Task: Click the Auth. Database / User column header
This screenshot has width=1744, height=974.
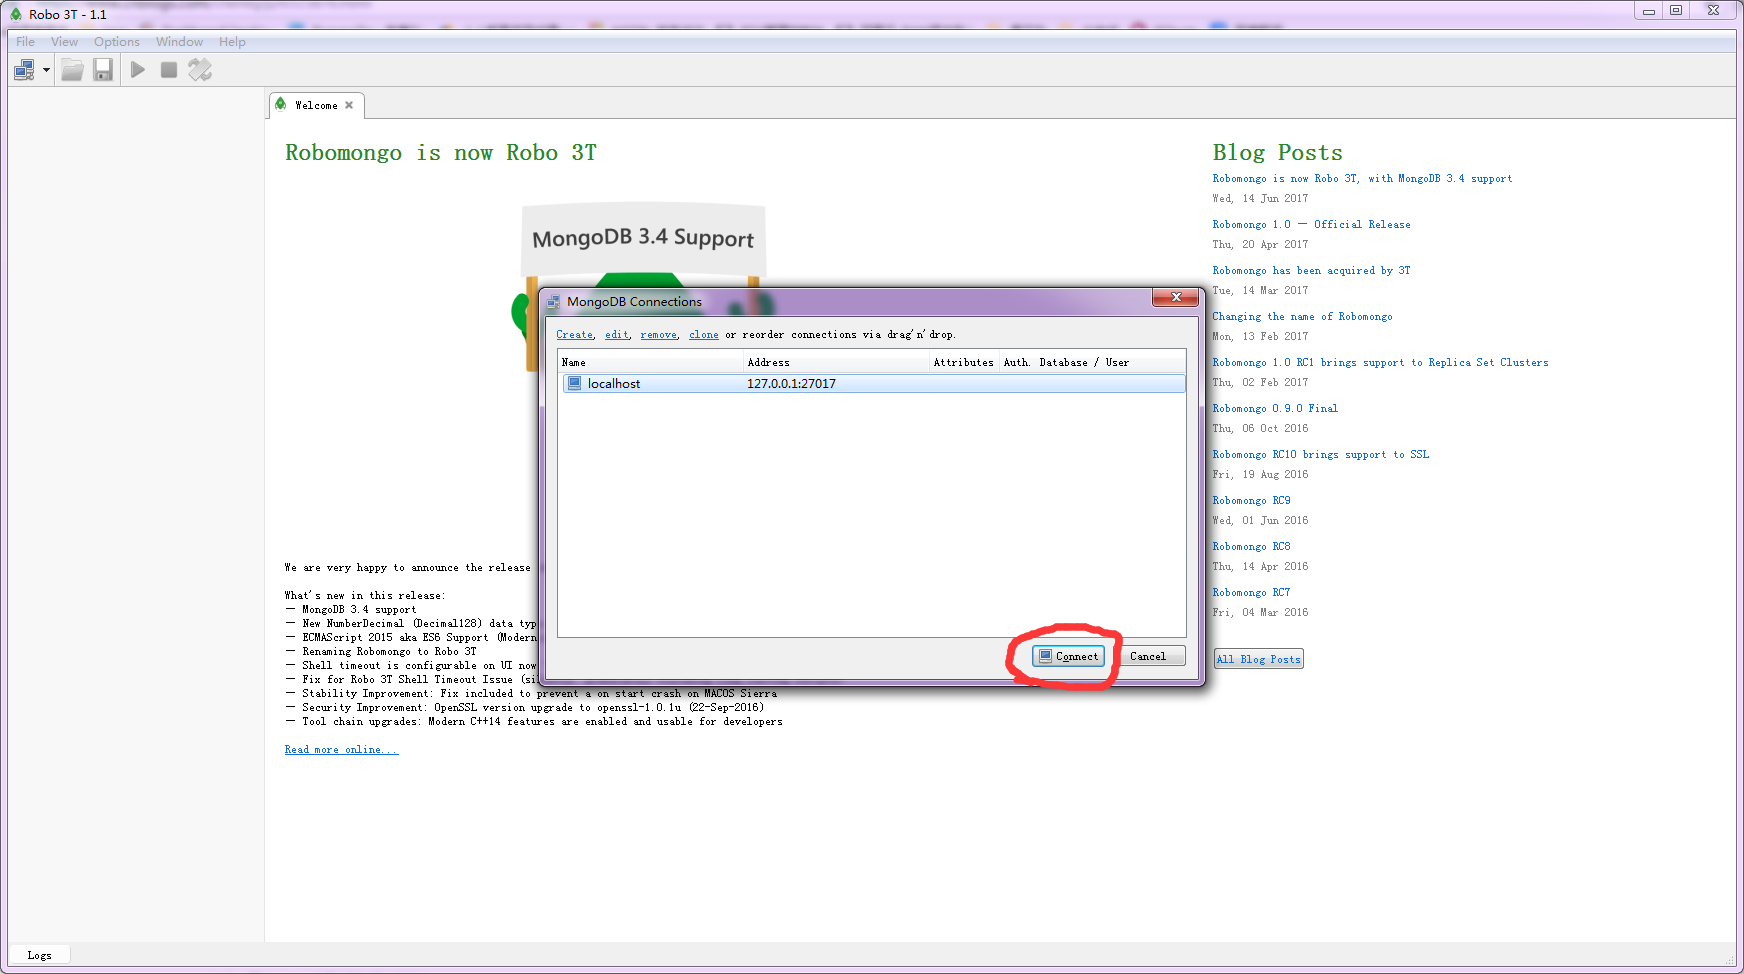Action: click(x=1092, y=363)
